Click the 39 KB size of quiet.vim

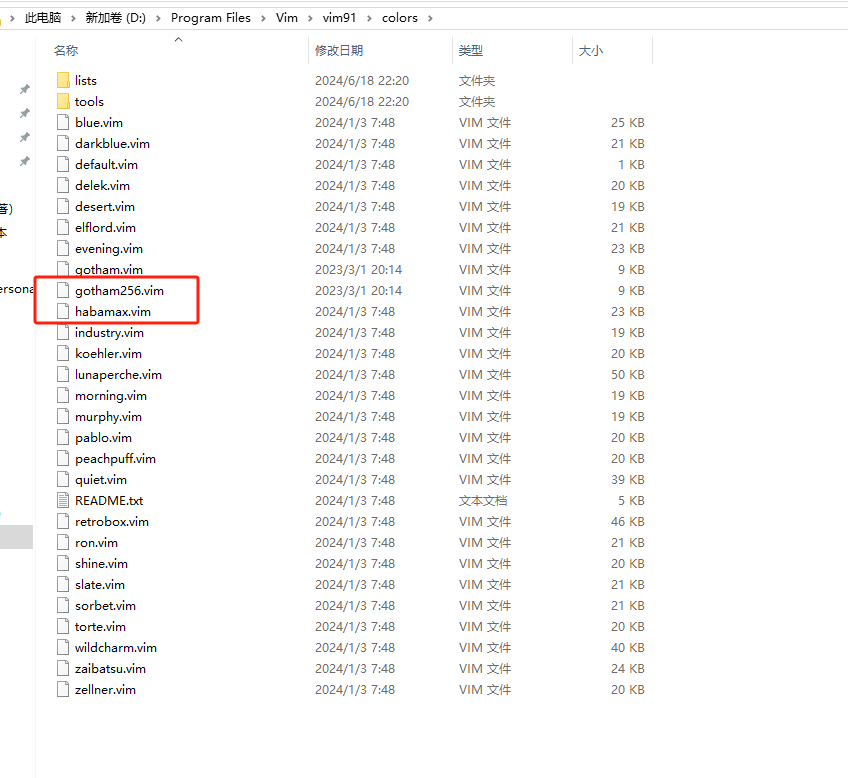(x=628, y=480)
